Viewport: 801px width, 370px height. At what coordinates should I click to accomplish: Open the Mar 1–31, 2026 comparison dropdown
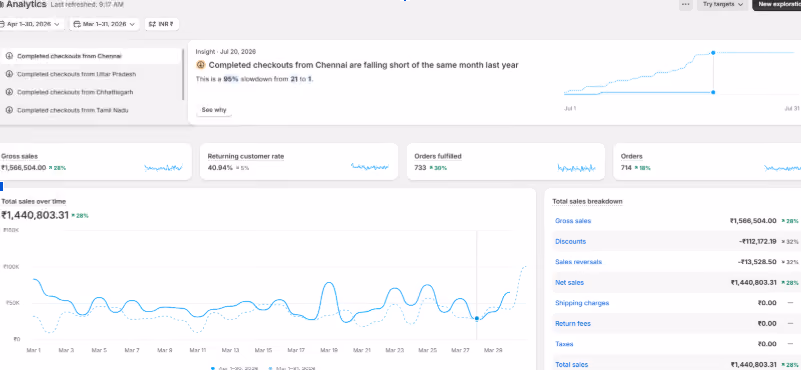pyautogui.click(x=104, y=24)
